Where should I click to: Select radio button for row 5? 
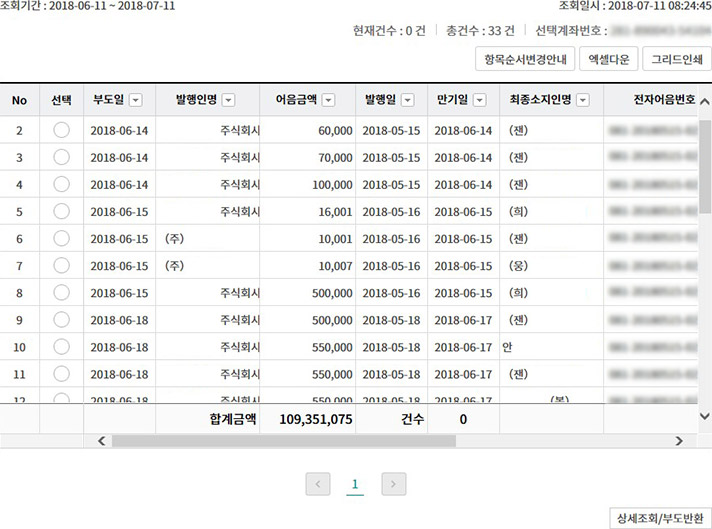point(61,211)
